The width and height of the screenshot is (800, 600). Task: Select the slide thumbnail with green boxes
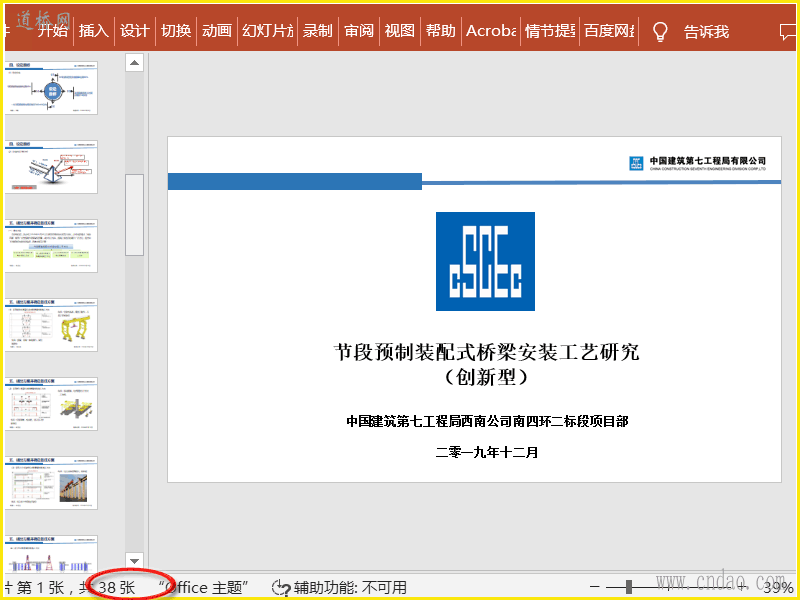click(51, 246)
